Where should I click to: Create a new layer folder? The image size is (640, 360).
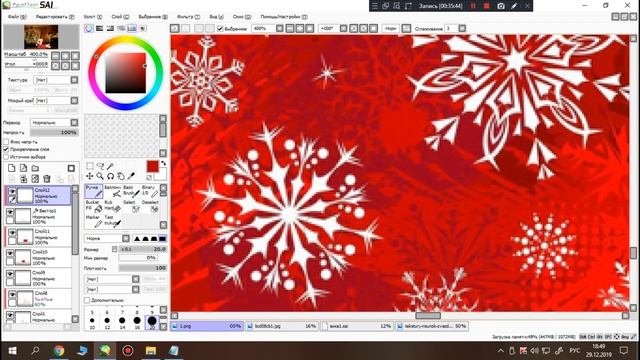[x=35, y=168]
